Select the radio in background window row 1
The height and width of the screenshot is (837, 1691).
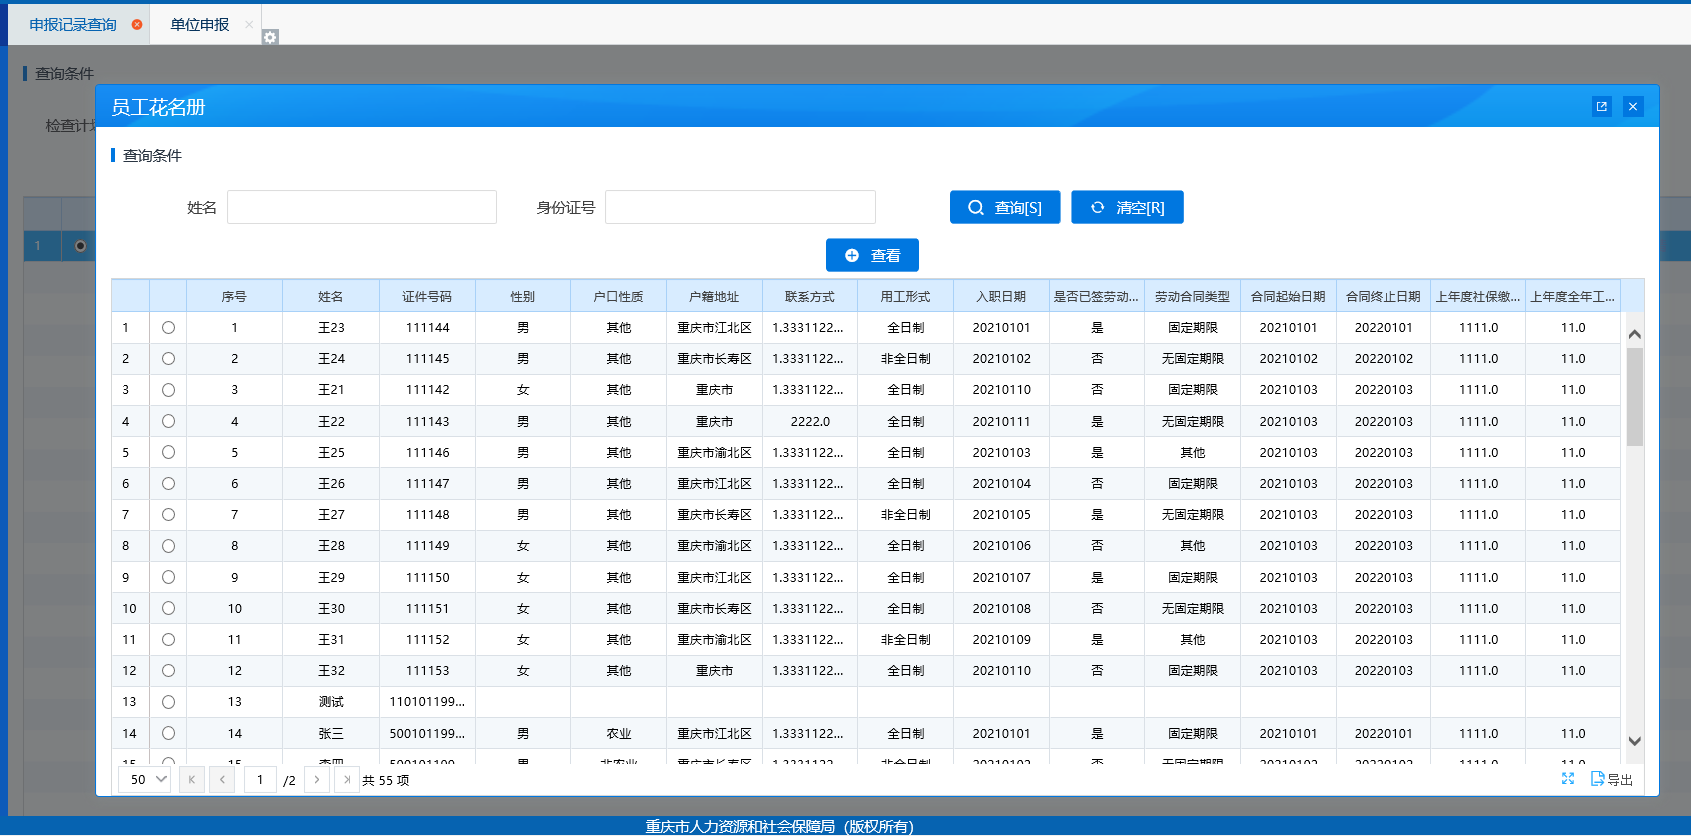coord(80,246)
